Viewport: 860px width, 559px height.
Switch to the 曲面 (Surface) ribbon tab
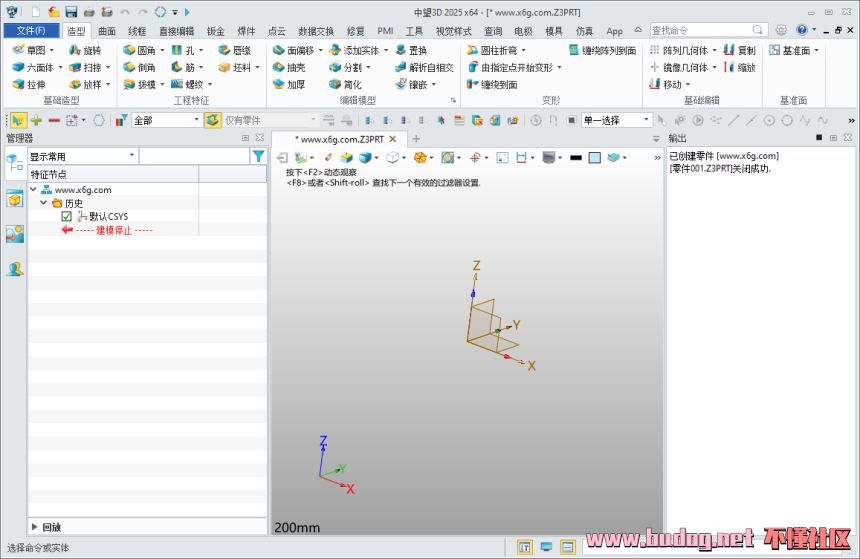pos(107,31)
